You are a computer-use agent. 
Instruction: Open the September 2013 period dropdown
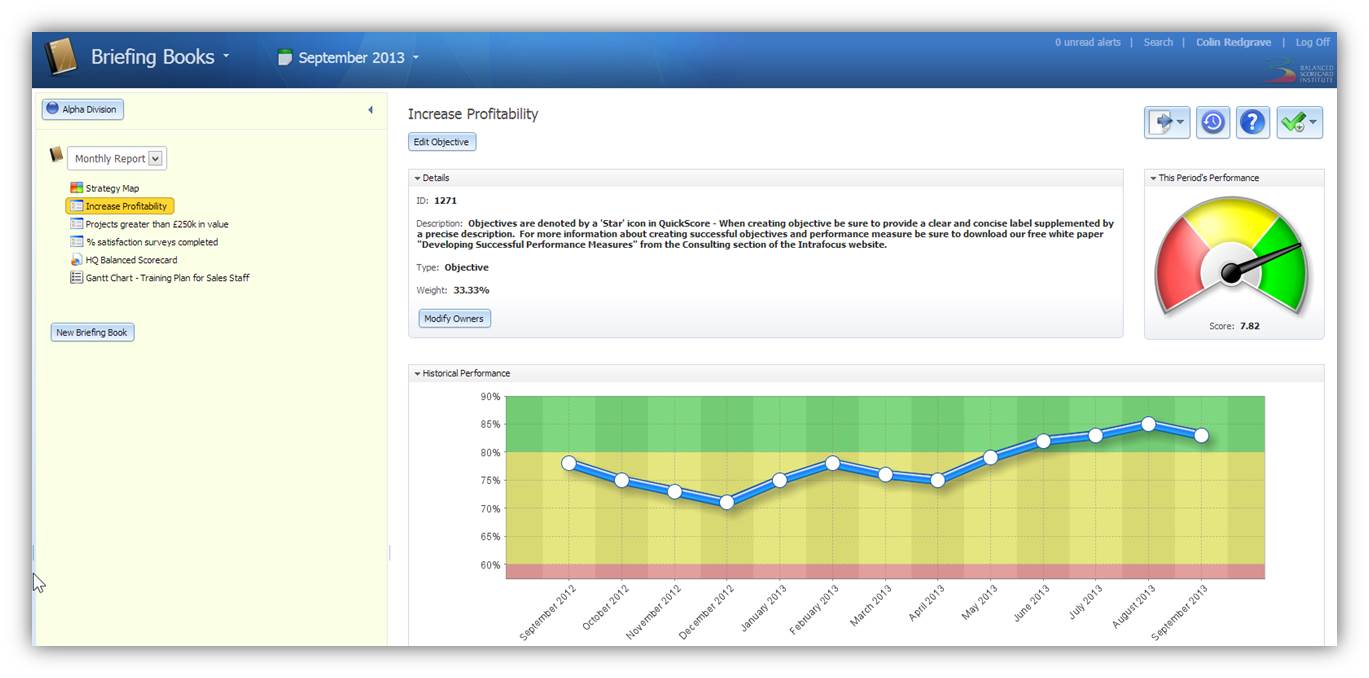348,58
